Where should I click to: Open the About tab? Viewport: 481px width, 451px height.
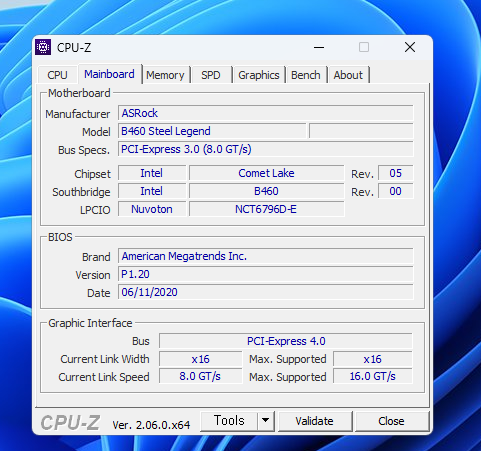tap(348, 75)
